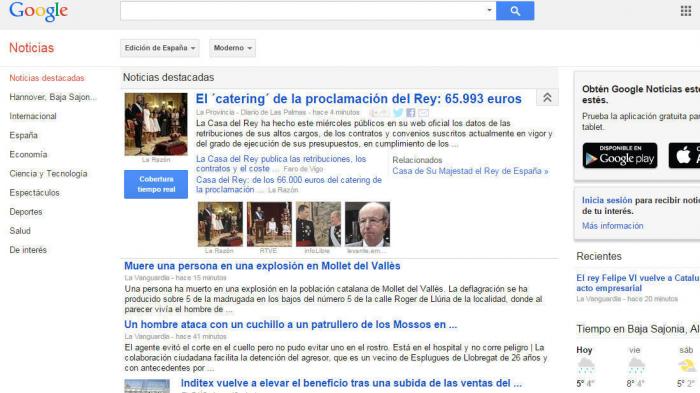
Task: Get the app on Apple App Store
Action: point(684,155)
